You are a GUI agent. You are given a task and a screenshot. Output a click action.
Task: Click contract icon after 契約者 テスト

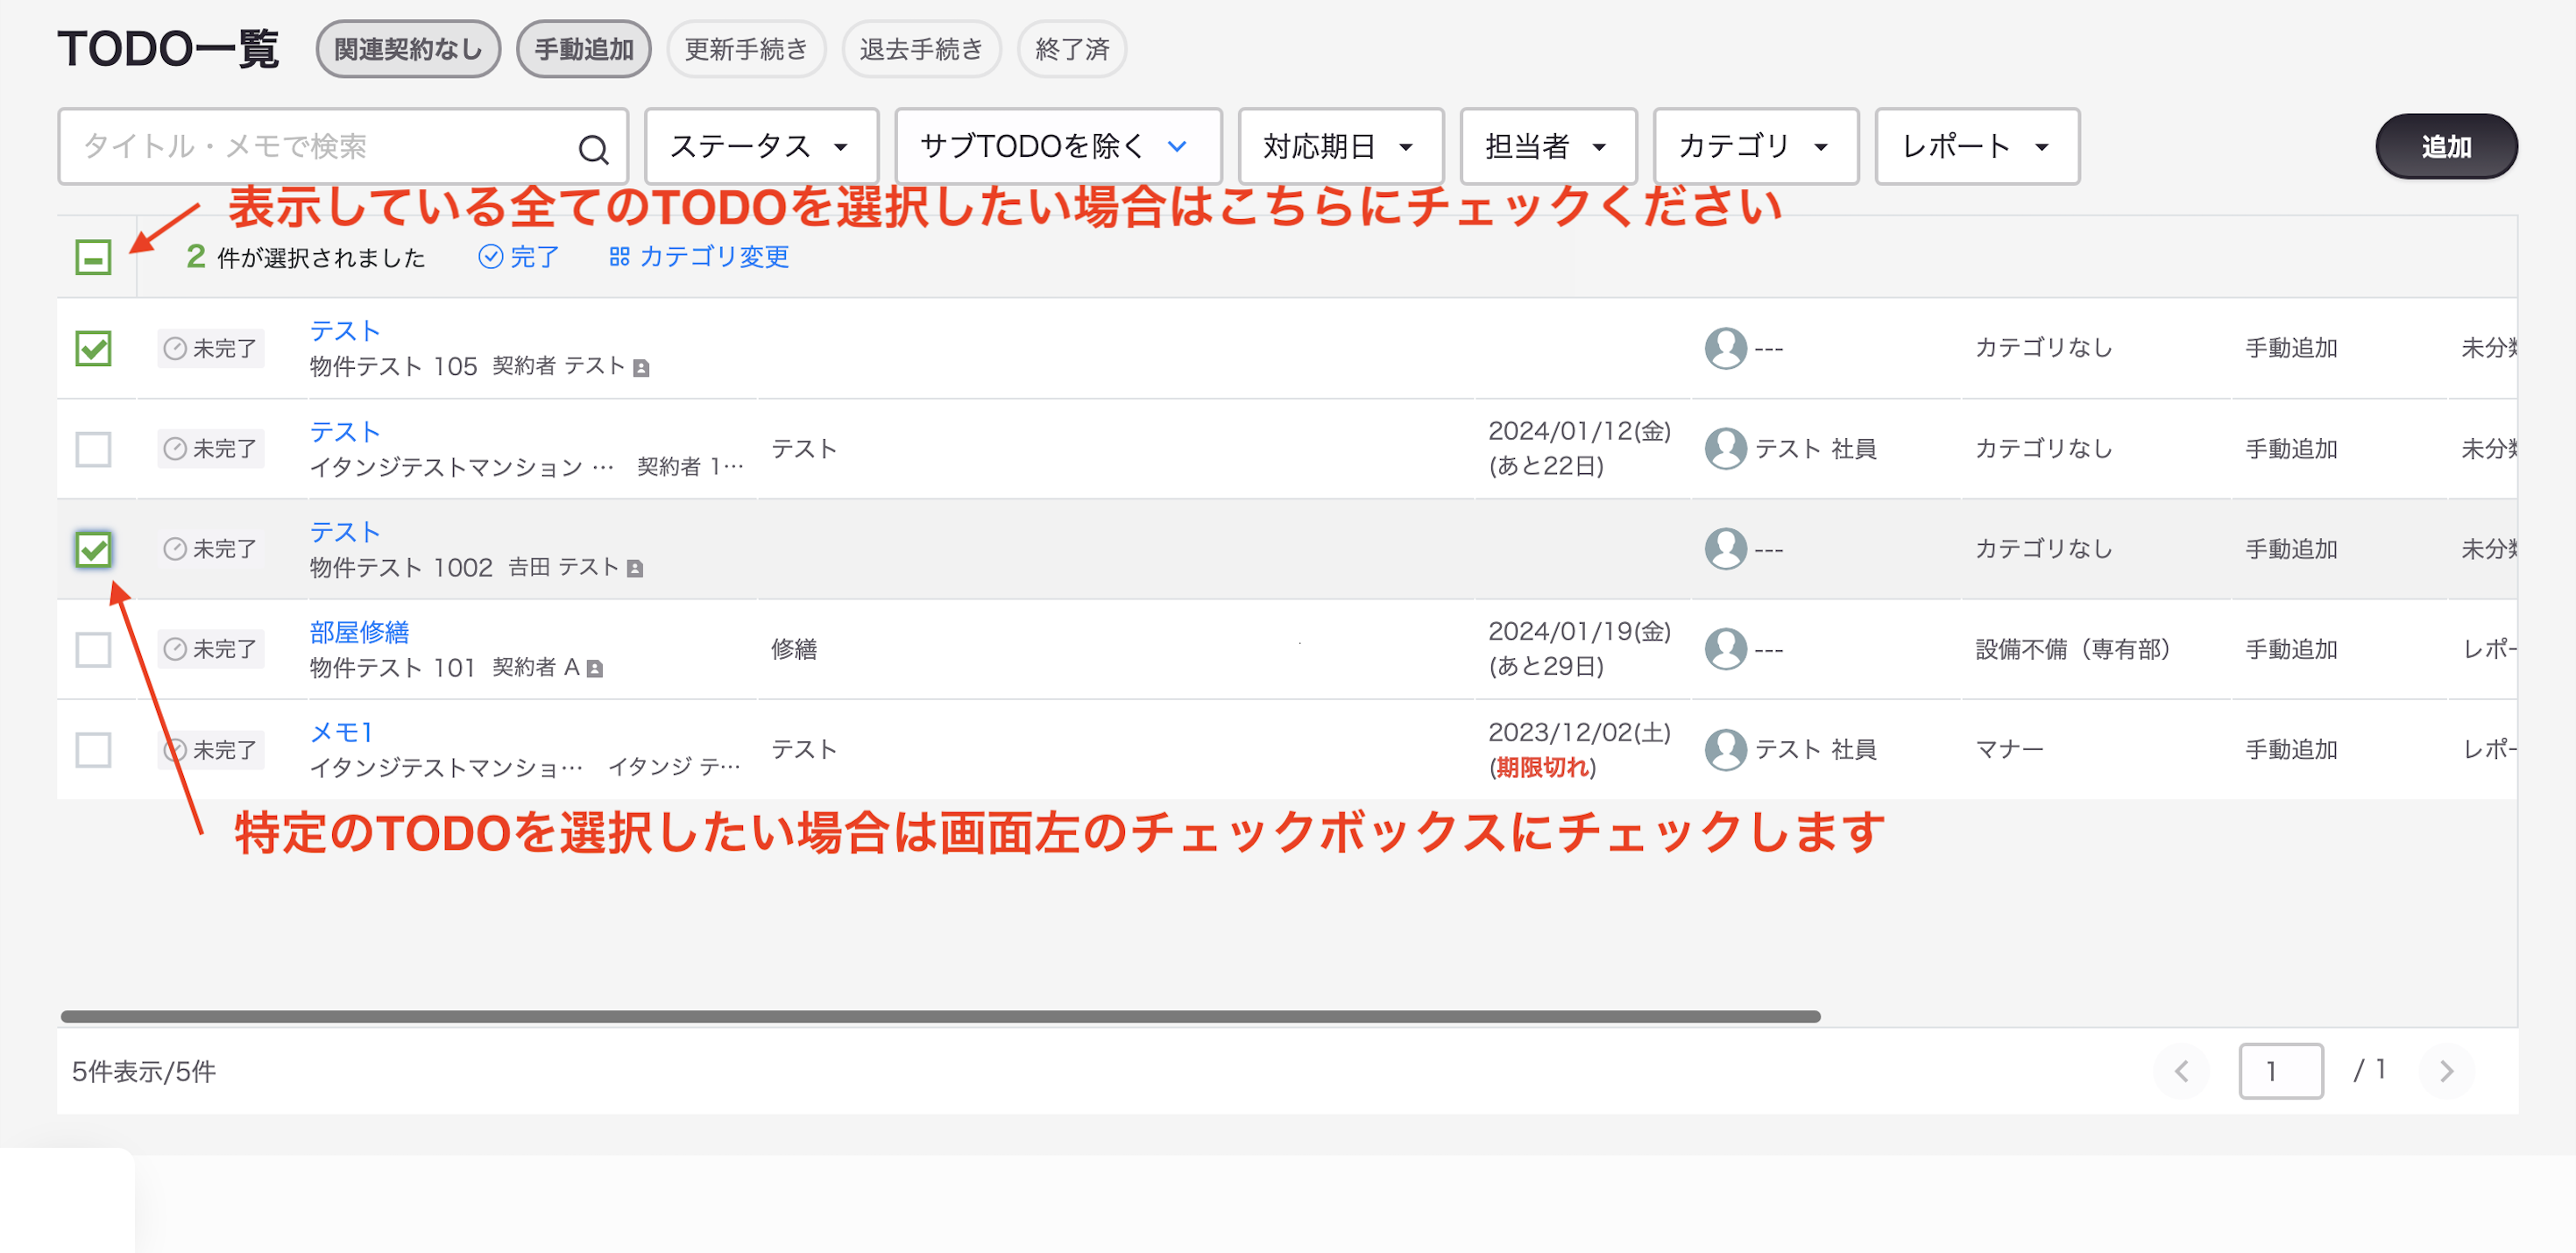tap(642, 368)
